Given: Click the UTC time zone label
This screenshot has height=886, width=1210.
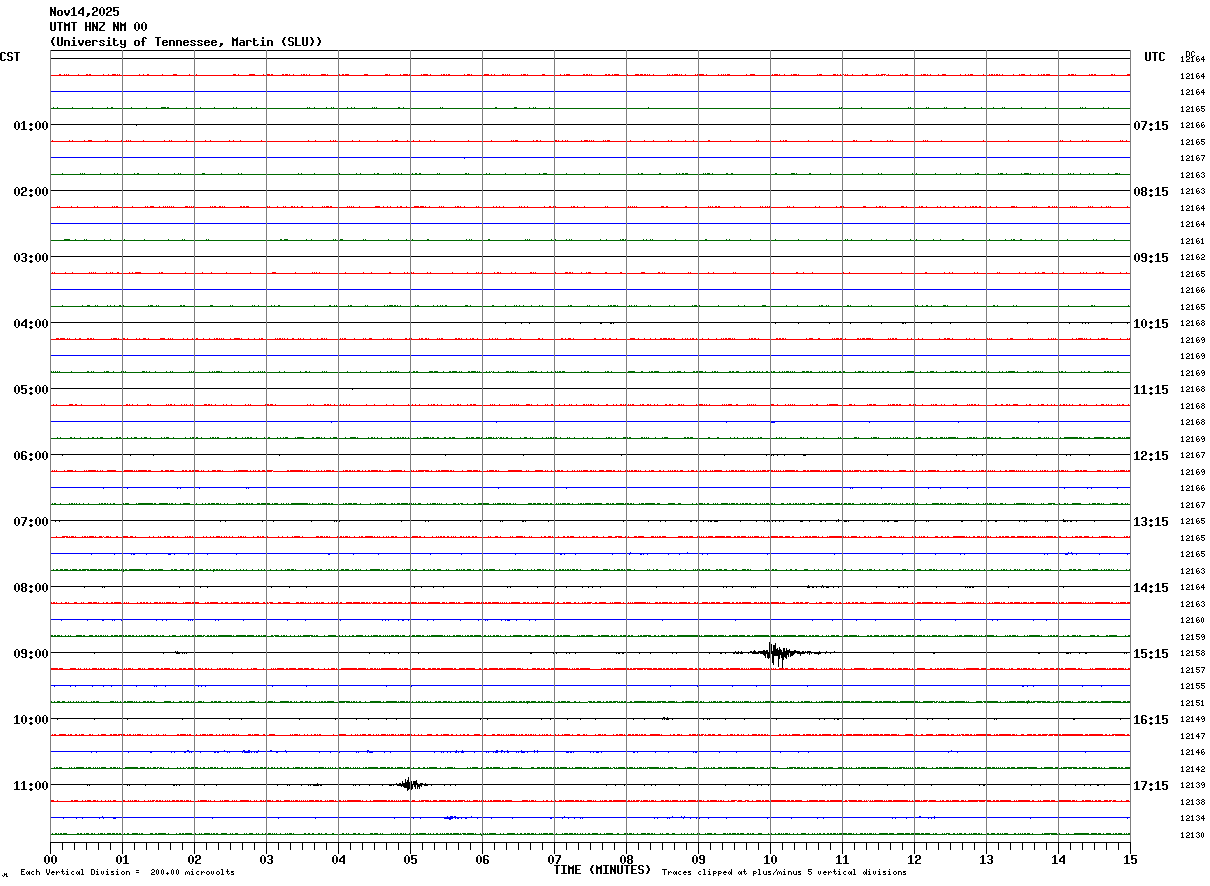Looking at the screenshot, I should pyautogui.click(x=1155, y=57).
